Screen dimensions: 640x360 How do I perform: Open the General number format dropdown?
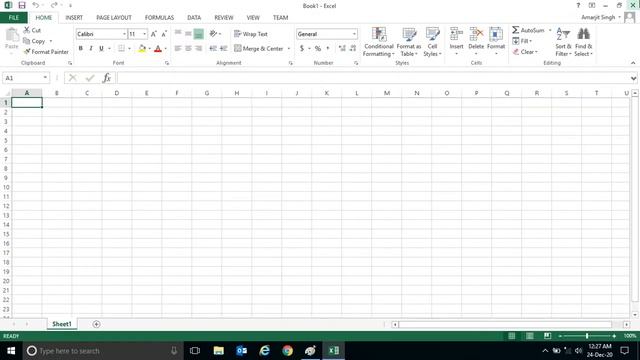(354, 34)
